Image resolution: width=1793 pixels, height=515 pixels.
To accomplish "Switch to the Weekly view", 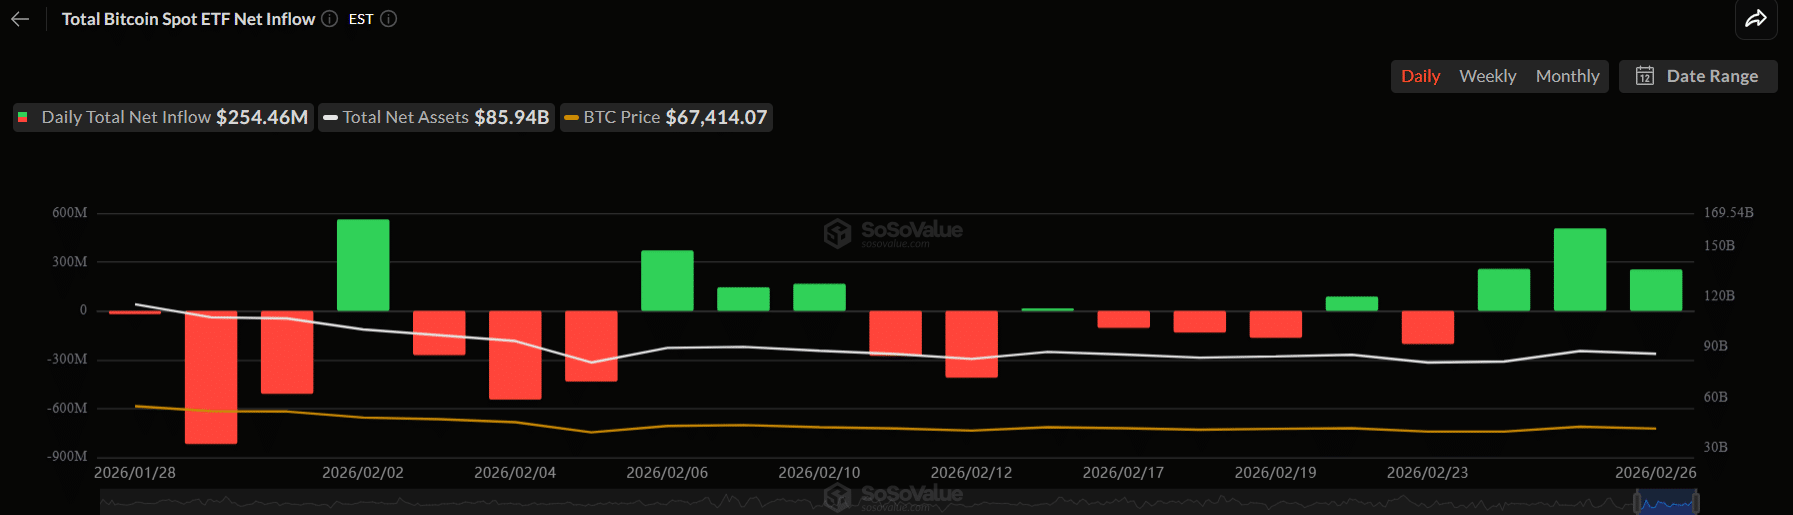I will pyautogui.click(x=1487, y=76).
